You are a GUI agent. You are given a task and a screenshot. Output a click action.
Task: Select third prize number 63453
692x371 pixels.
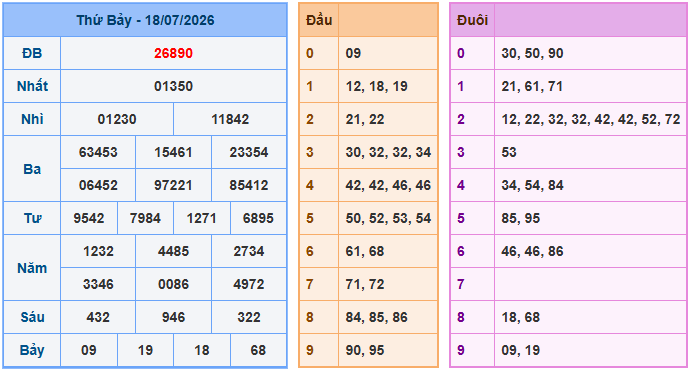pyautogui.click(x=98, y=152)
